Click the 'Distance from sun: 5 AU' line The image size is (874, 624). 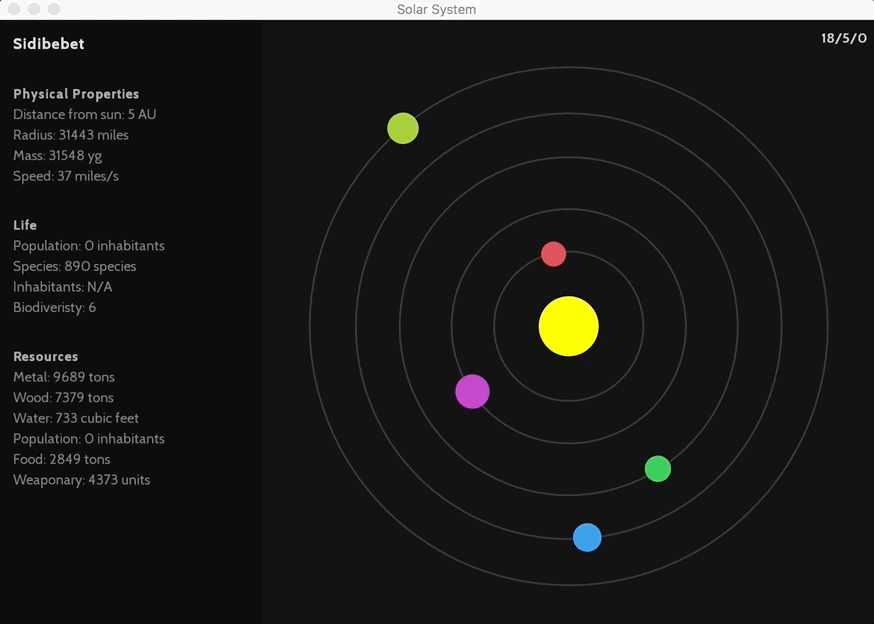coord(85,114)
